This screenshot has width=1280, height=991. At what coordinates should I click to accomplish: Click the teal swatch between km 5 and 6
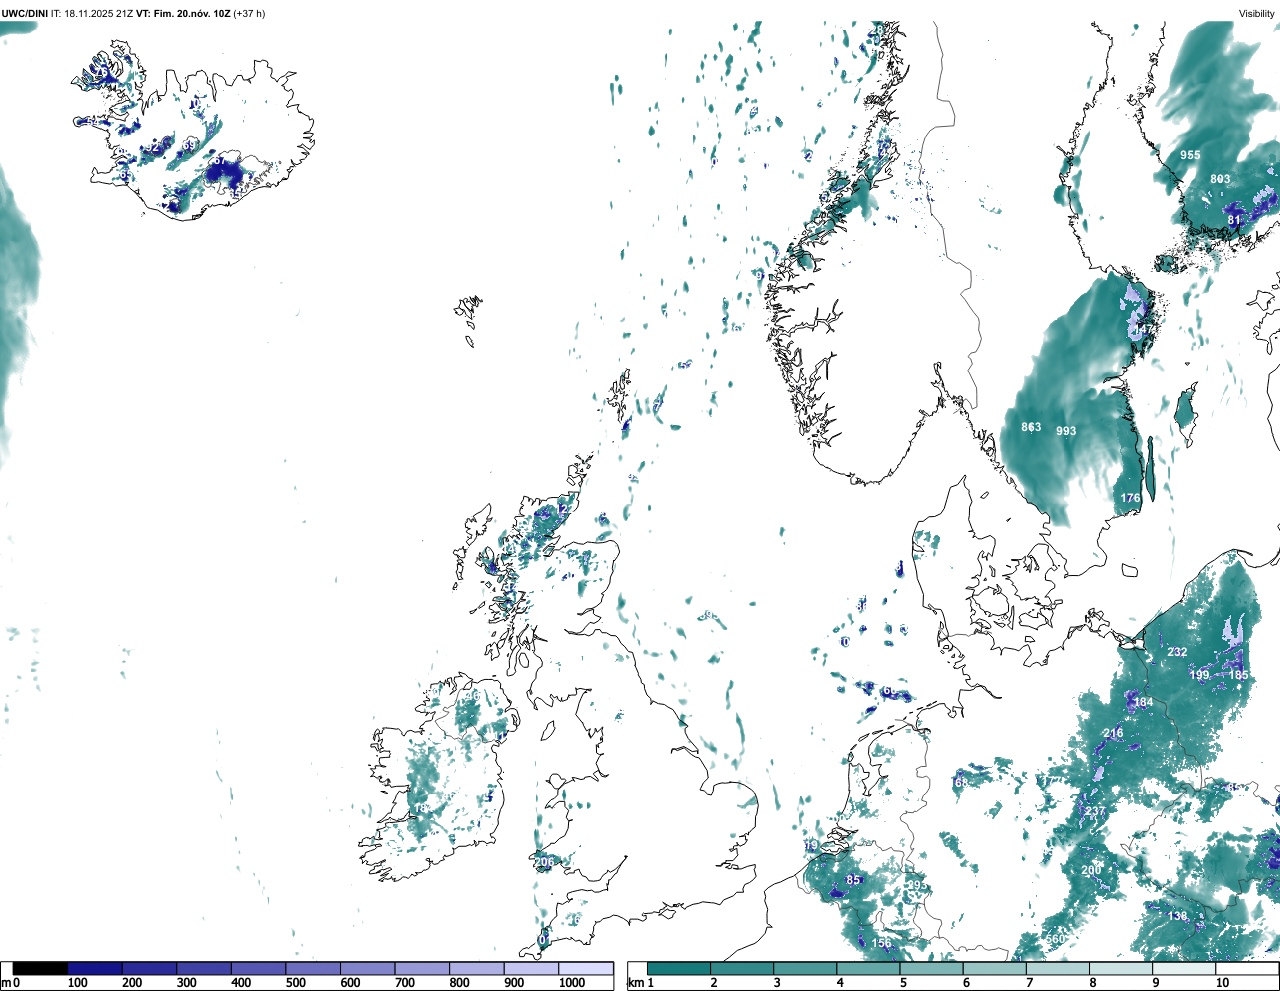click(x=932, y=968)
